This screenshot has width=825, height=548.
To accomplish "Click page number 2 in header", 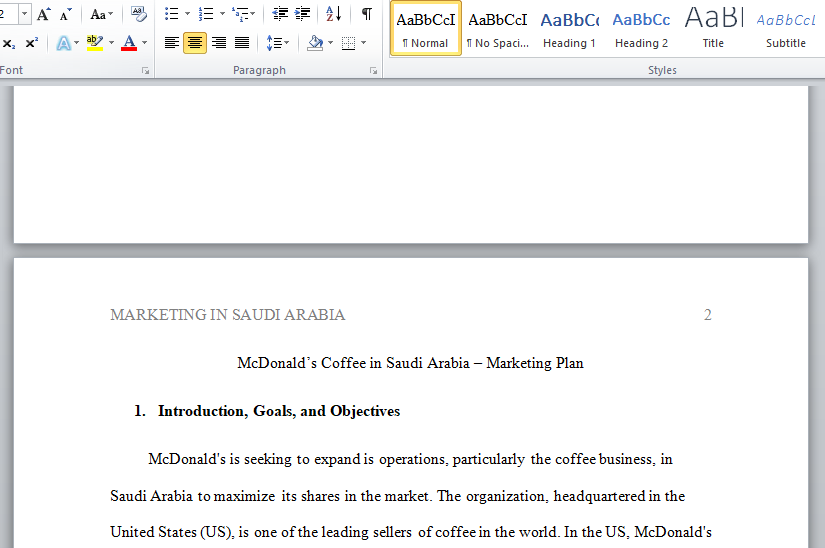I will 708,314.
